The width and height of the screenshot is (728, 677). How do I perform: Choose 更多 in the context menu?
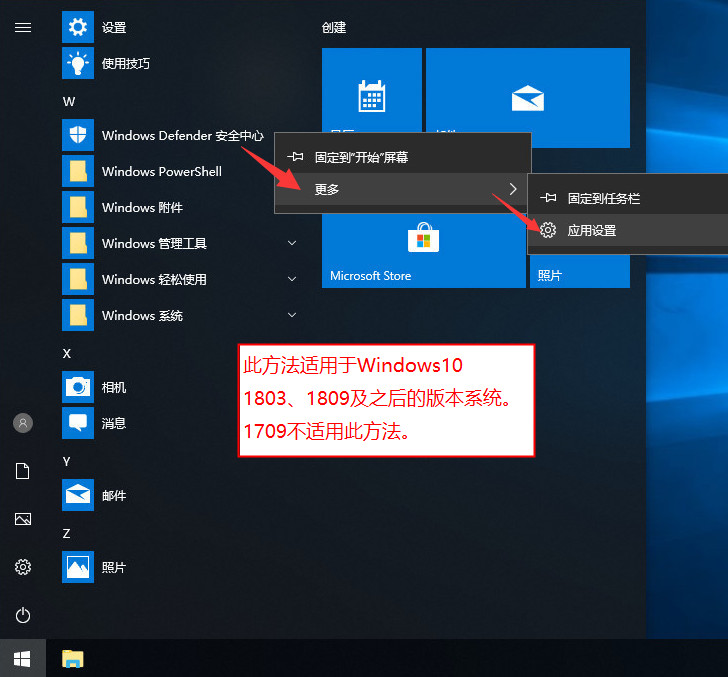(403, 189)
